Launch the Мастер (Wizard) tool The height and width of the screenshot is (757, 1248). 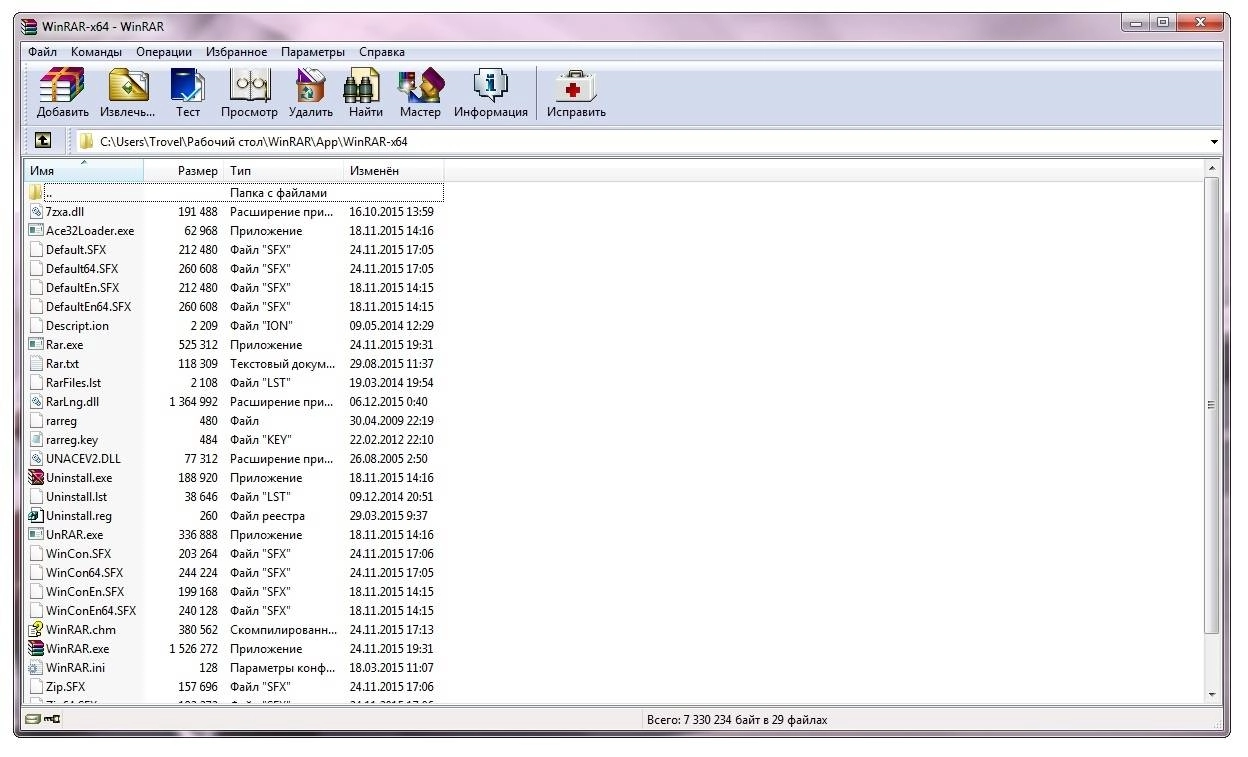pyautogui.click(x=420, y=86)
